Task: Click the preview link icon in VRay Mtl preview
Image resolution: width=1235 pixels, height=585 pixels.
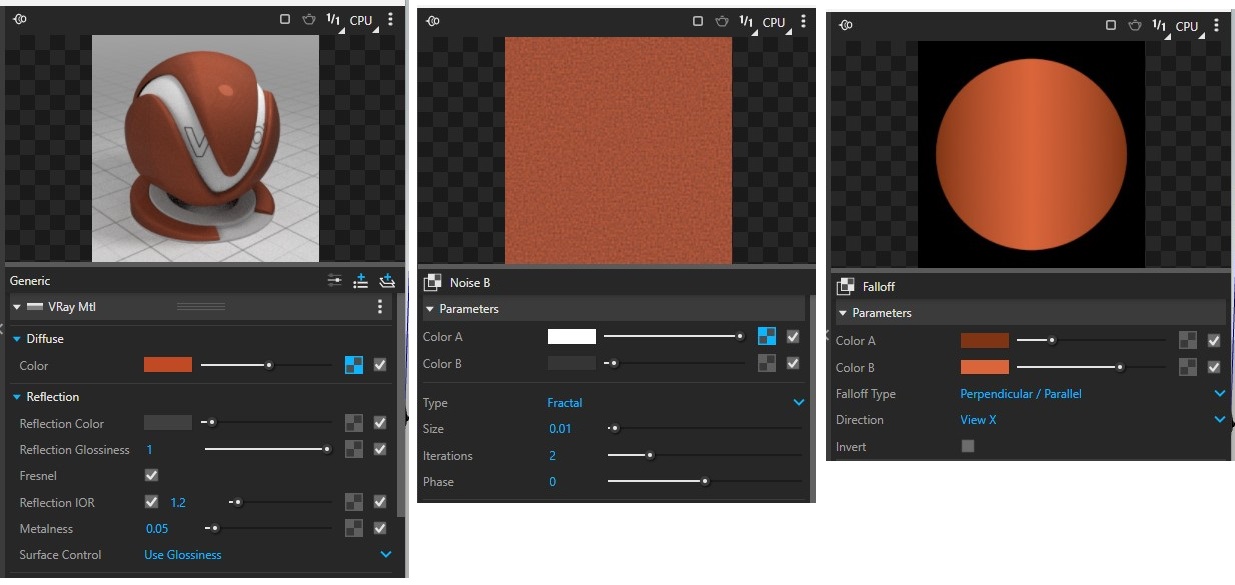Action: click(x=21, y=20)
